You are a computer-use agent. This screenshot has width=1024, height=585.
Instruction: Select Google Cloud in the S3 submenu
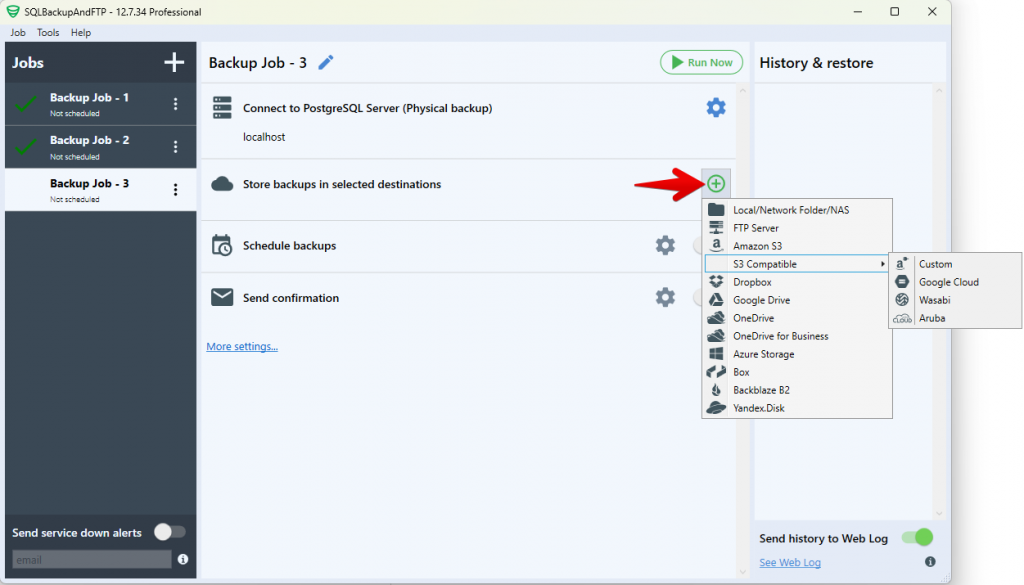click(x=955, y=282)
